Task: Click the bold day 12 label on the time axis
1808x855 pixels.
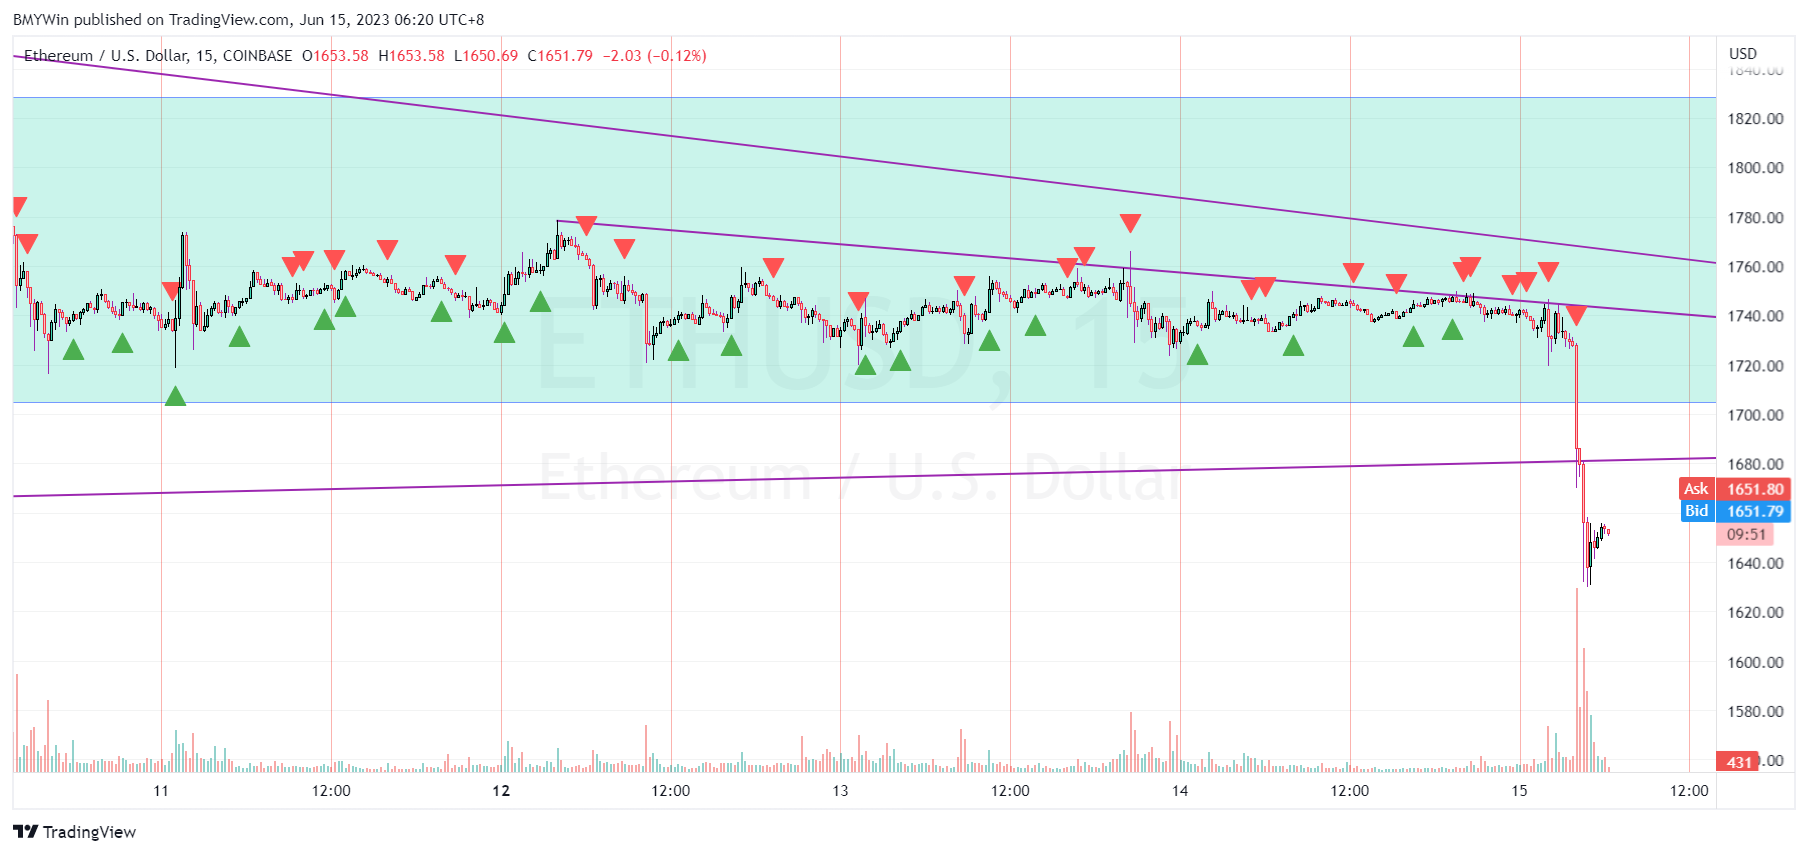Action: 501,791
